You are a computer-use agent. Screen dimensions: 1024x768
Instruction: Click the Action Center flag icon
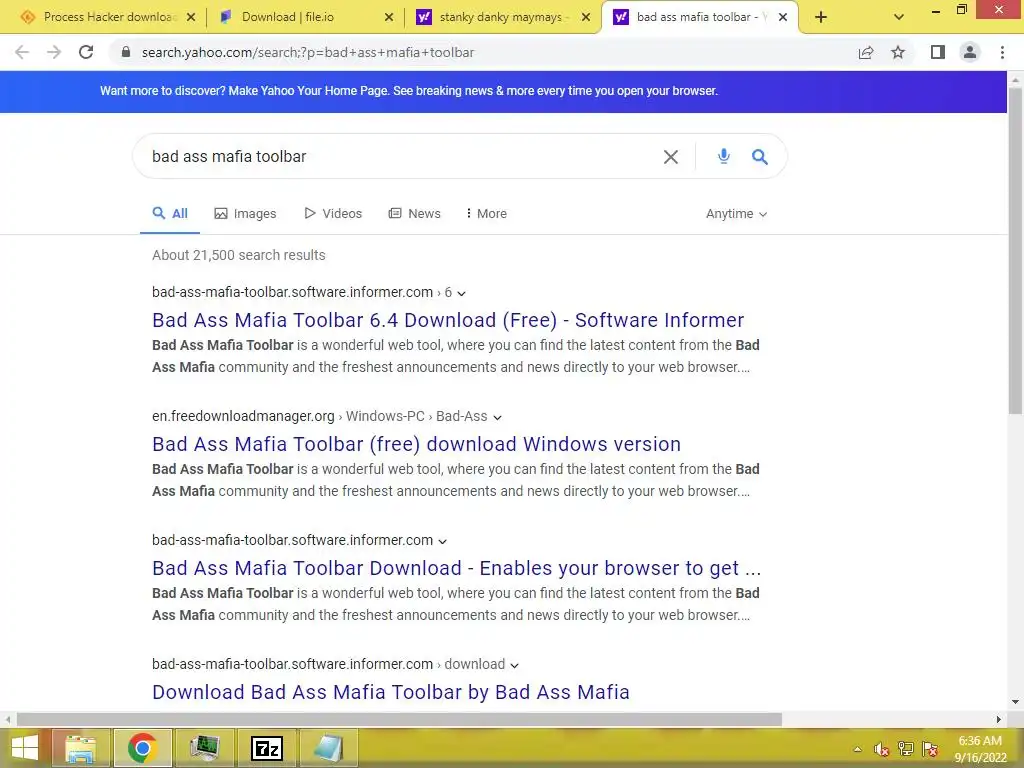point(931,749)
